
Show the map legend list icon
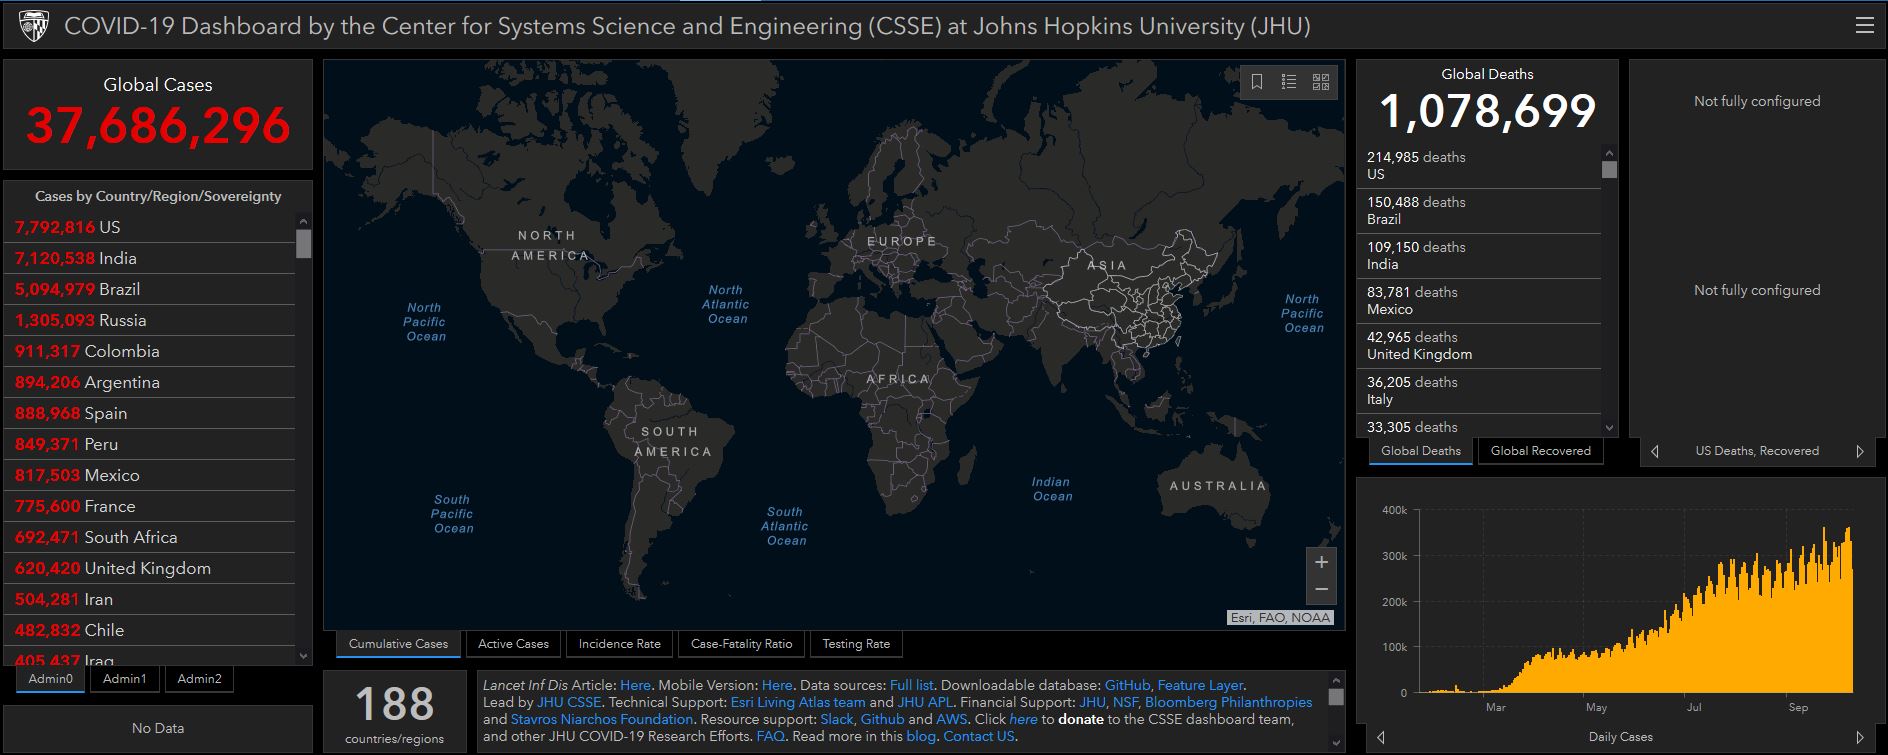(1289, 82)
